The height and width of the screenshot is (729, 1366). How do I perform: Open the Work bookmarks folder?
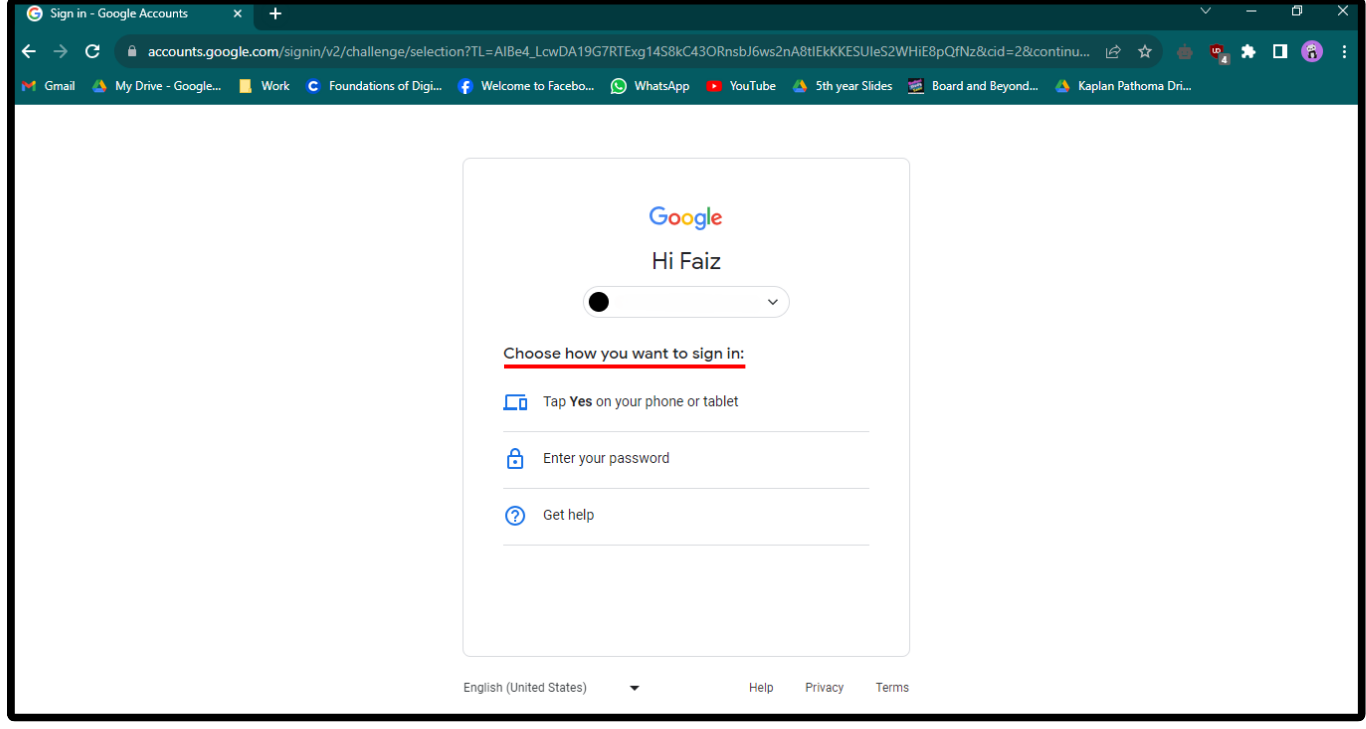[x=264, y=86]
